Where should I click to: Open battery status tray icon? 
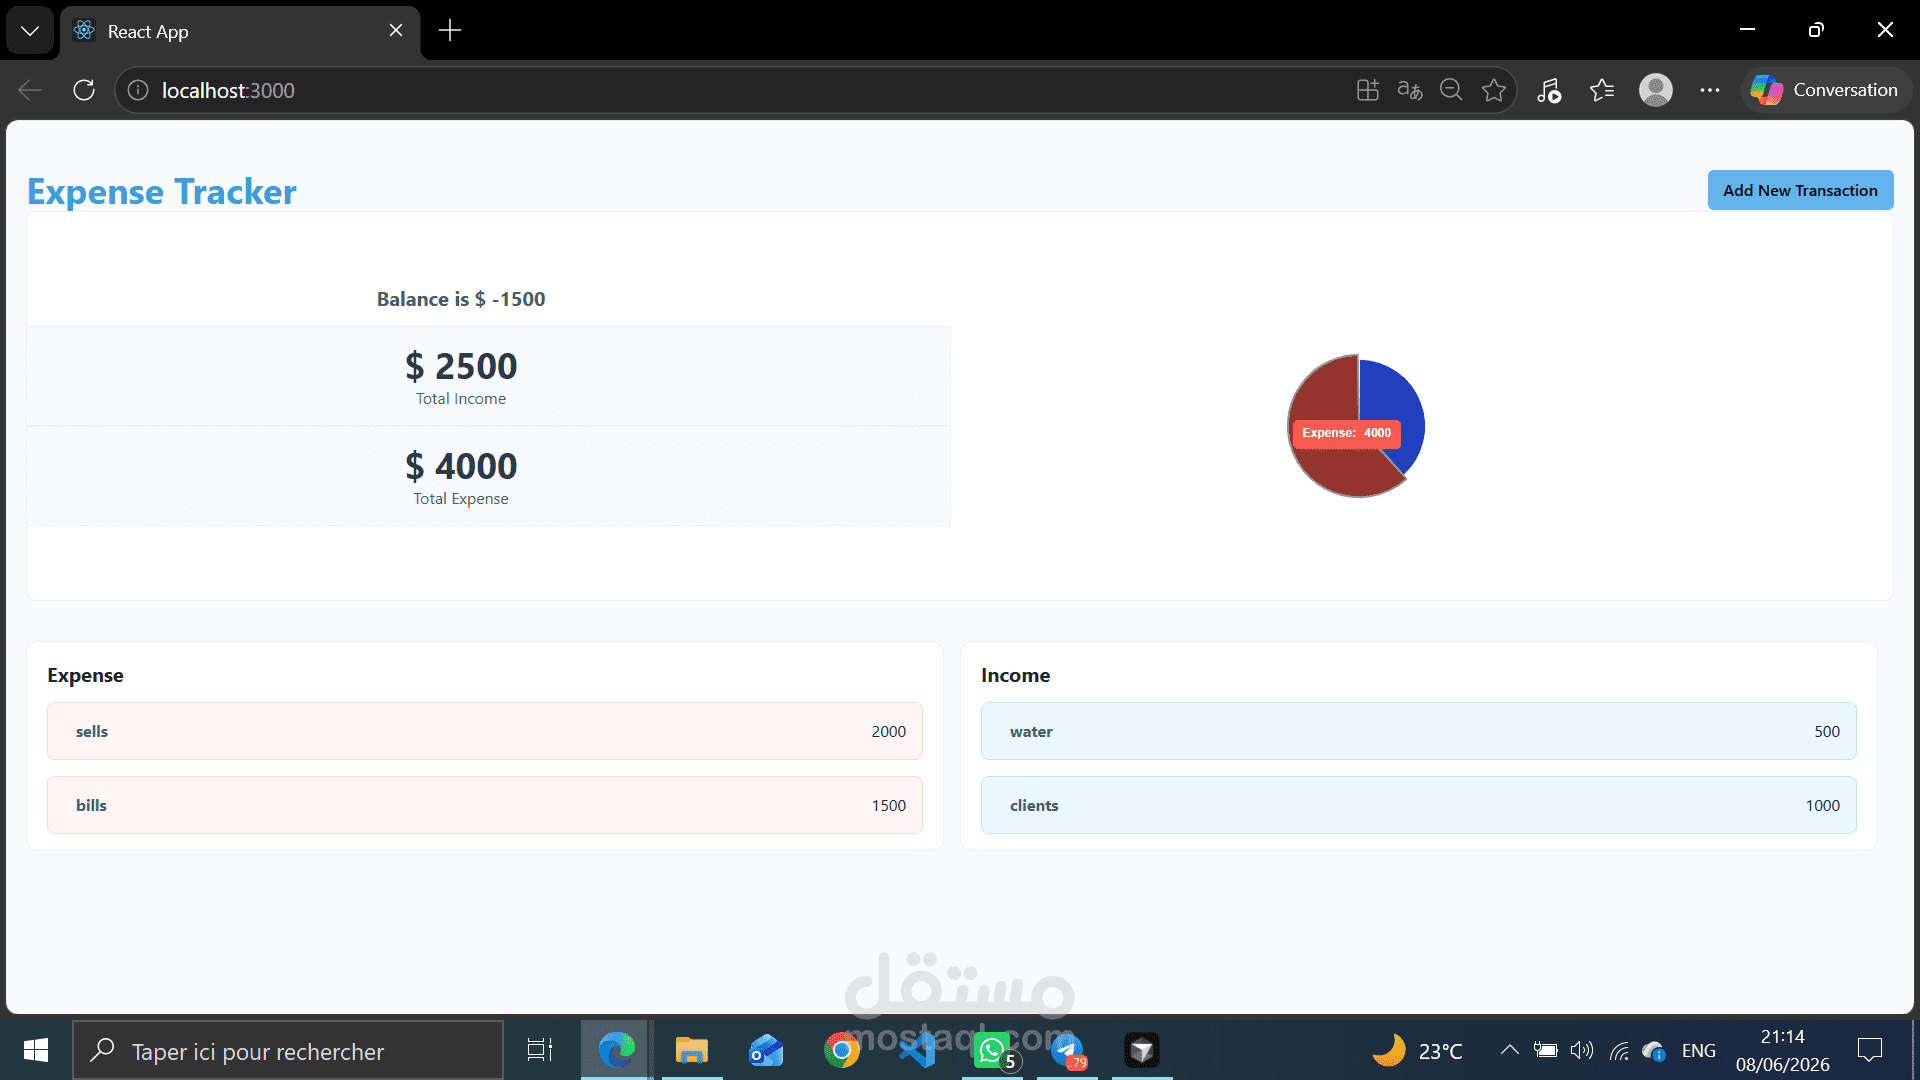[1546, 1050]
